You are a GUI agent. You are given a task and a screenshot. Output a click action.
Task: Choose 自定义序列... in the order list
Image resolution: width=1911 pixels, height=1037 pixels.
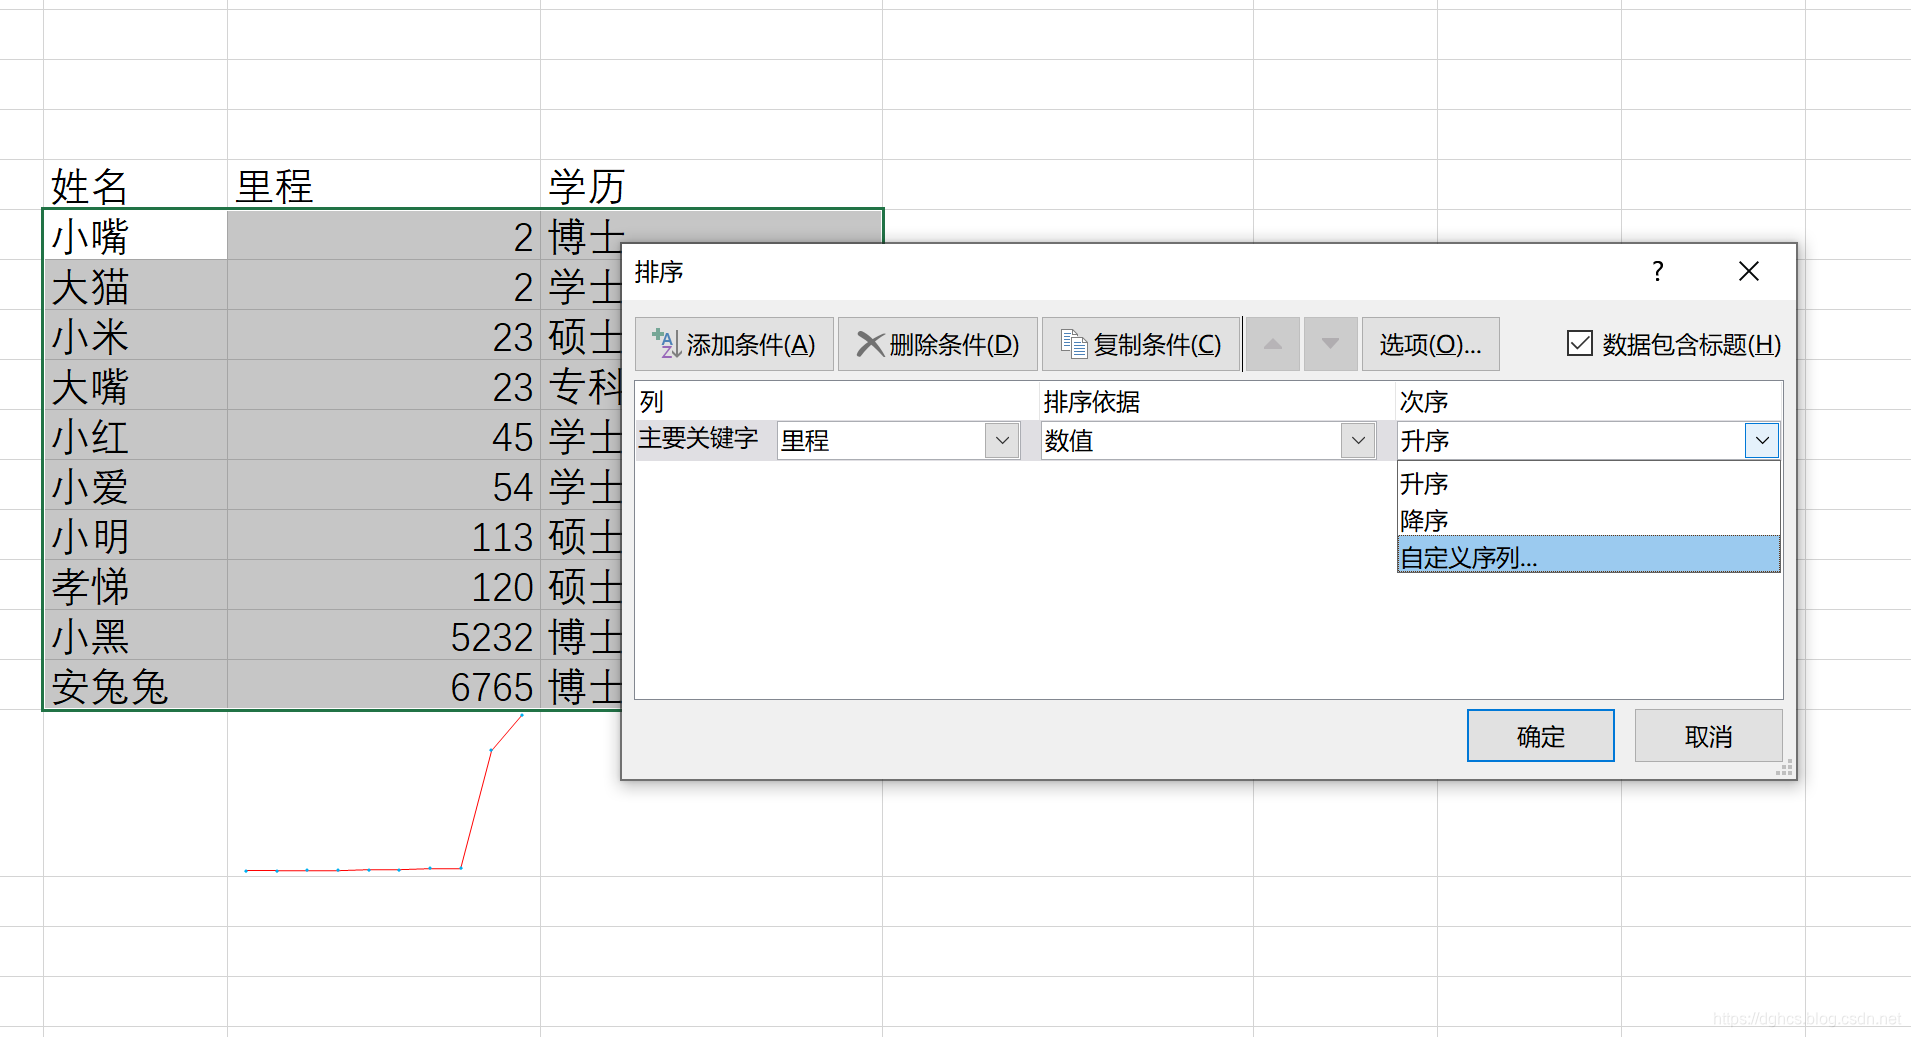[1588, 555]
